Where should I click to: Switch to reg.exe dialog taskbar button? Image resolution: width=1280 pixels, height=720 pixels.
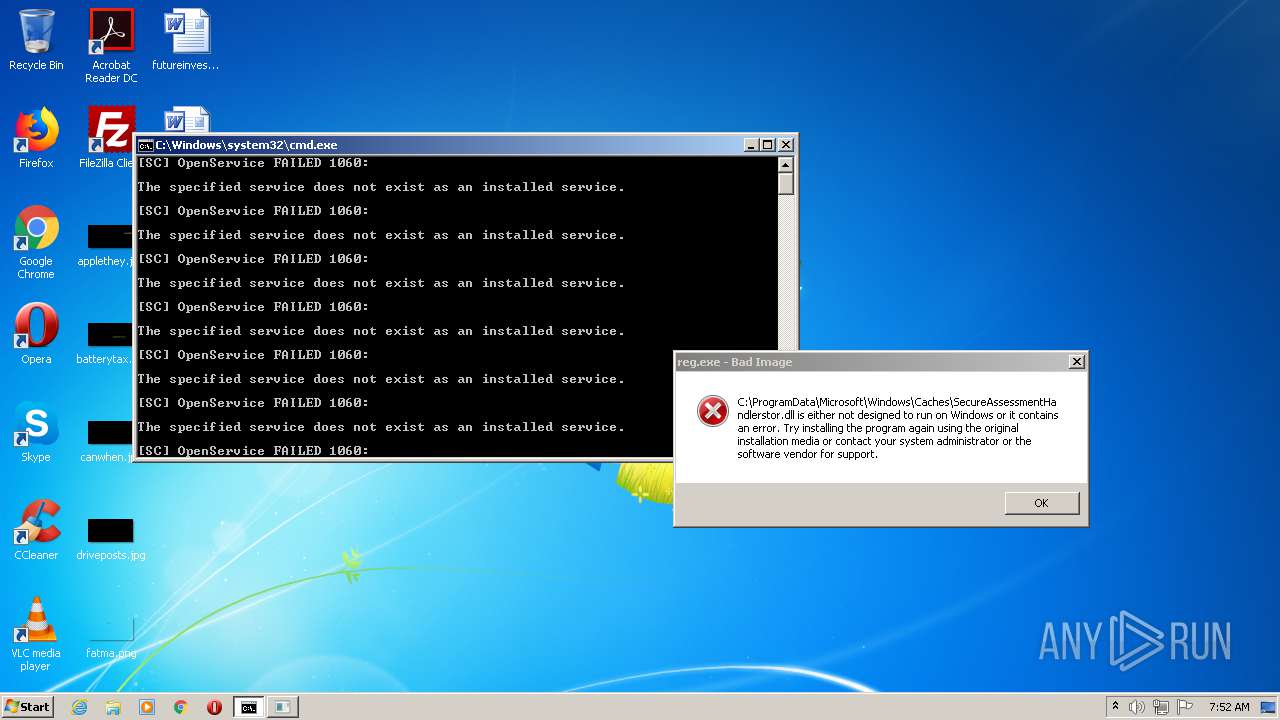[x=283, y=707]
